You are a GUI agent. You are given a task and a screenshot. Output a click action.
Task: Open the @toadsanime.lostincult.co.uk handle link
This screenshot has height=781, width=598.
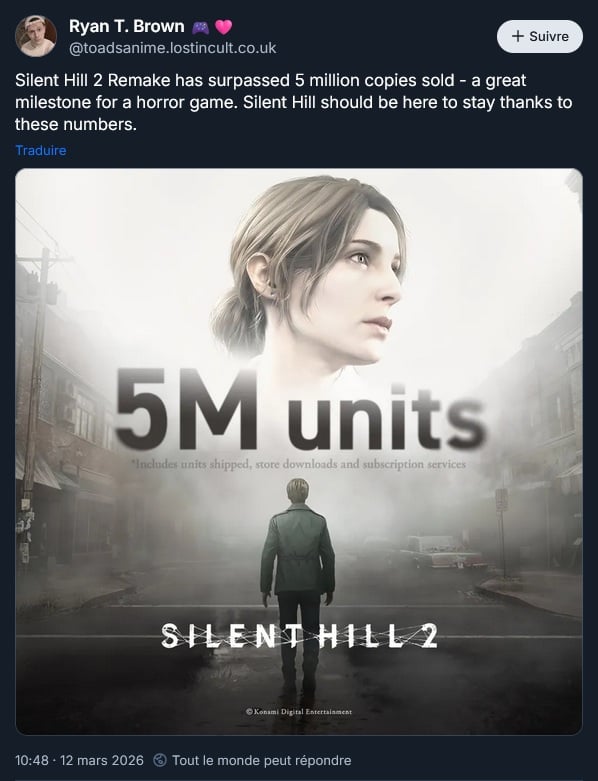pos(172,48)
